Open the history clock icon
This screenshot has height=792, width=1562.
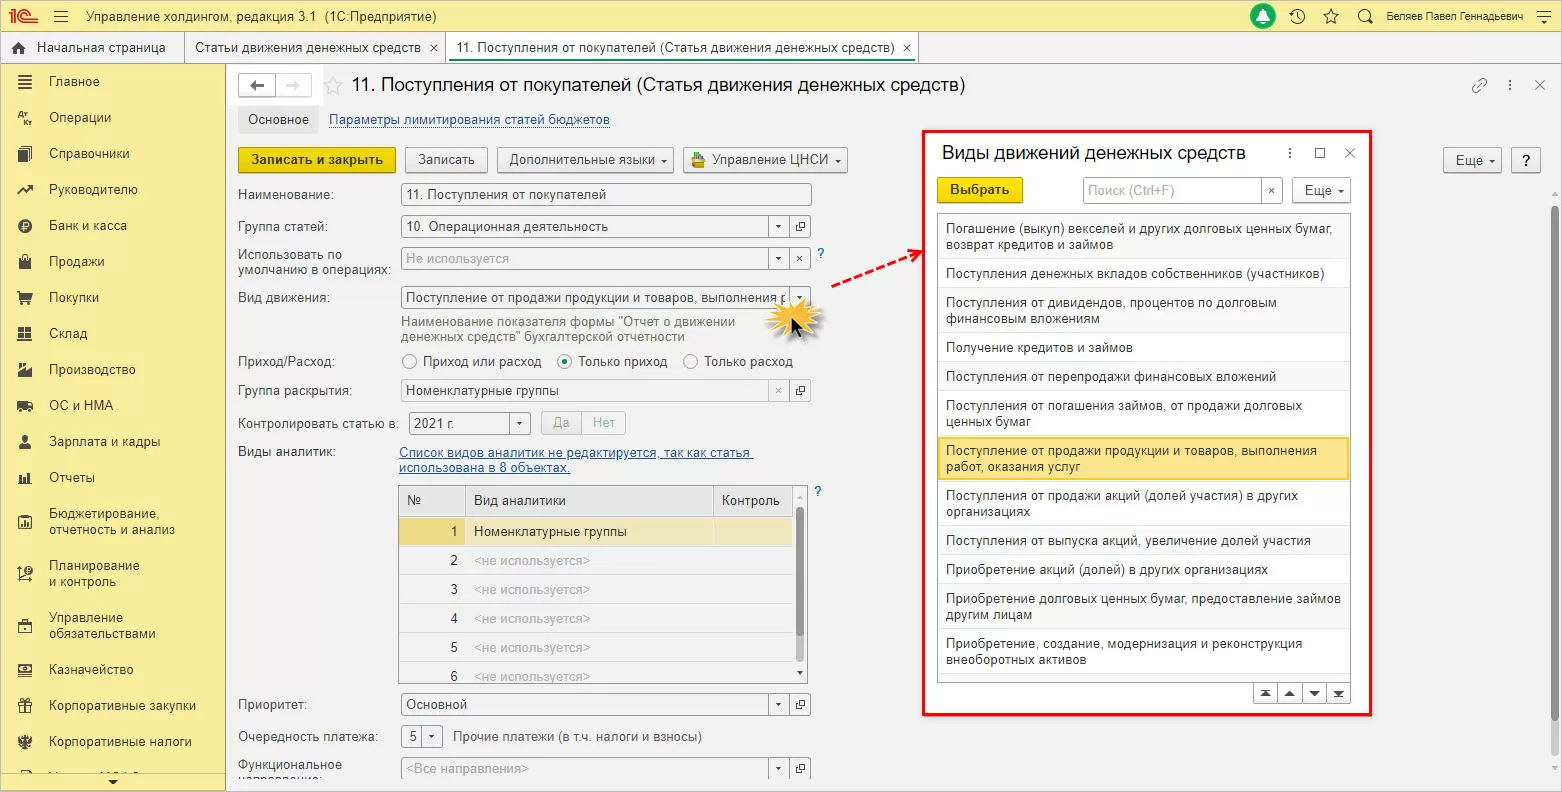tap(1297, 17)
